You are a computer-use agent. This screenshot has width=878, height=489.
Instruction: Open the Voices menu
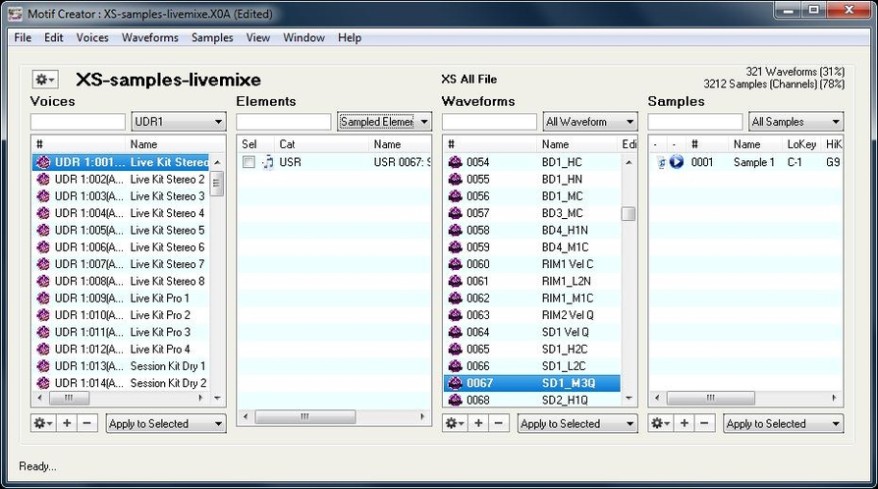click(x=92, y=38)
